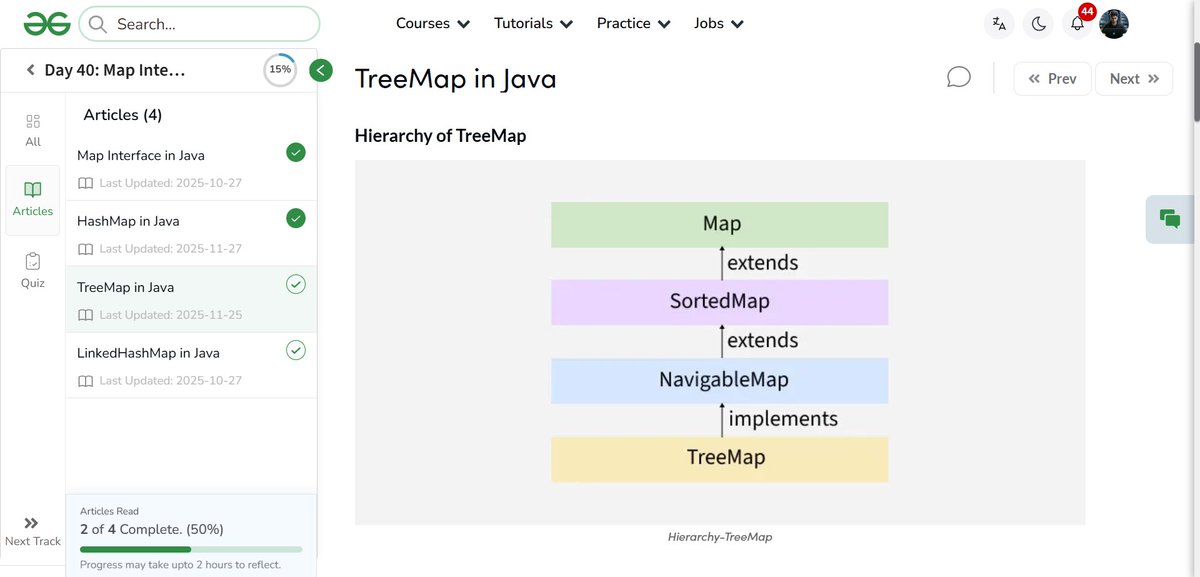Unmark Map Interface in Java as complete
Screen dimensions: 1200x577
[295, 152]
